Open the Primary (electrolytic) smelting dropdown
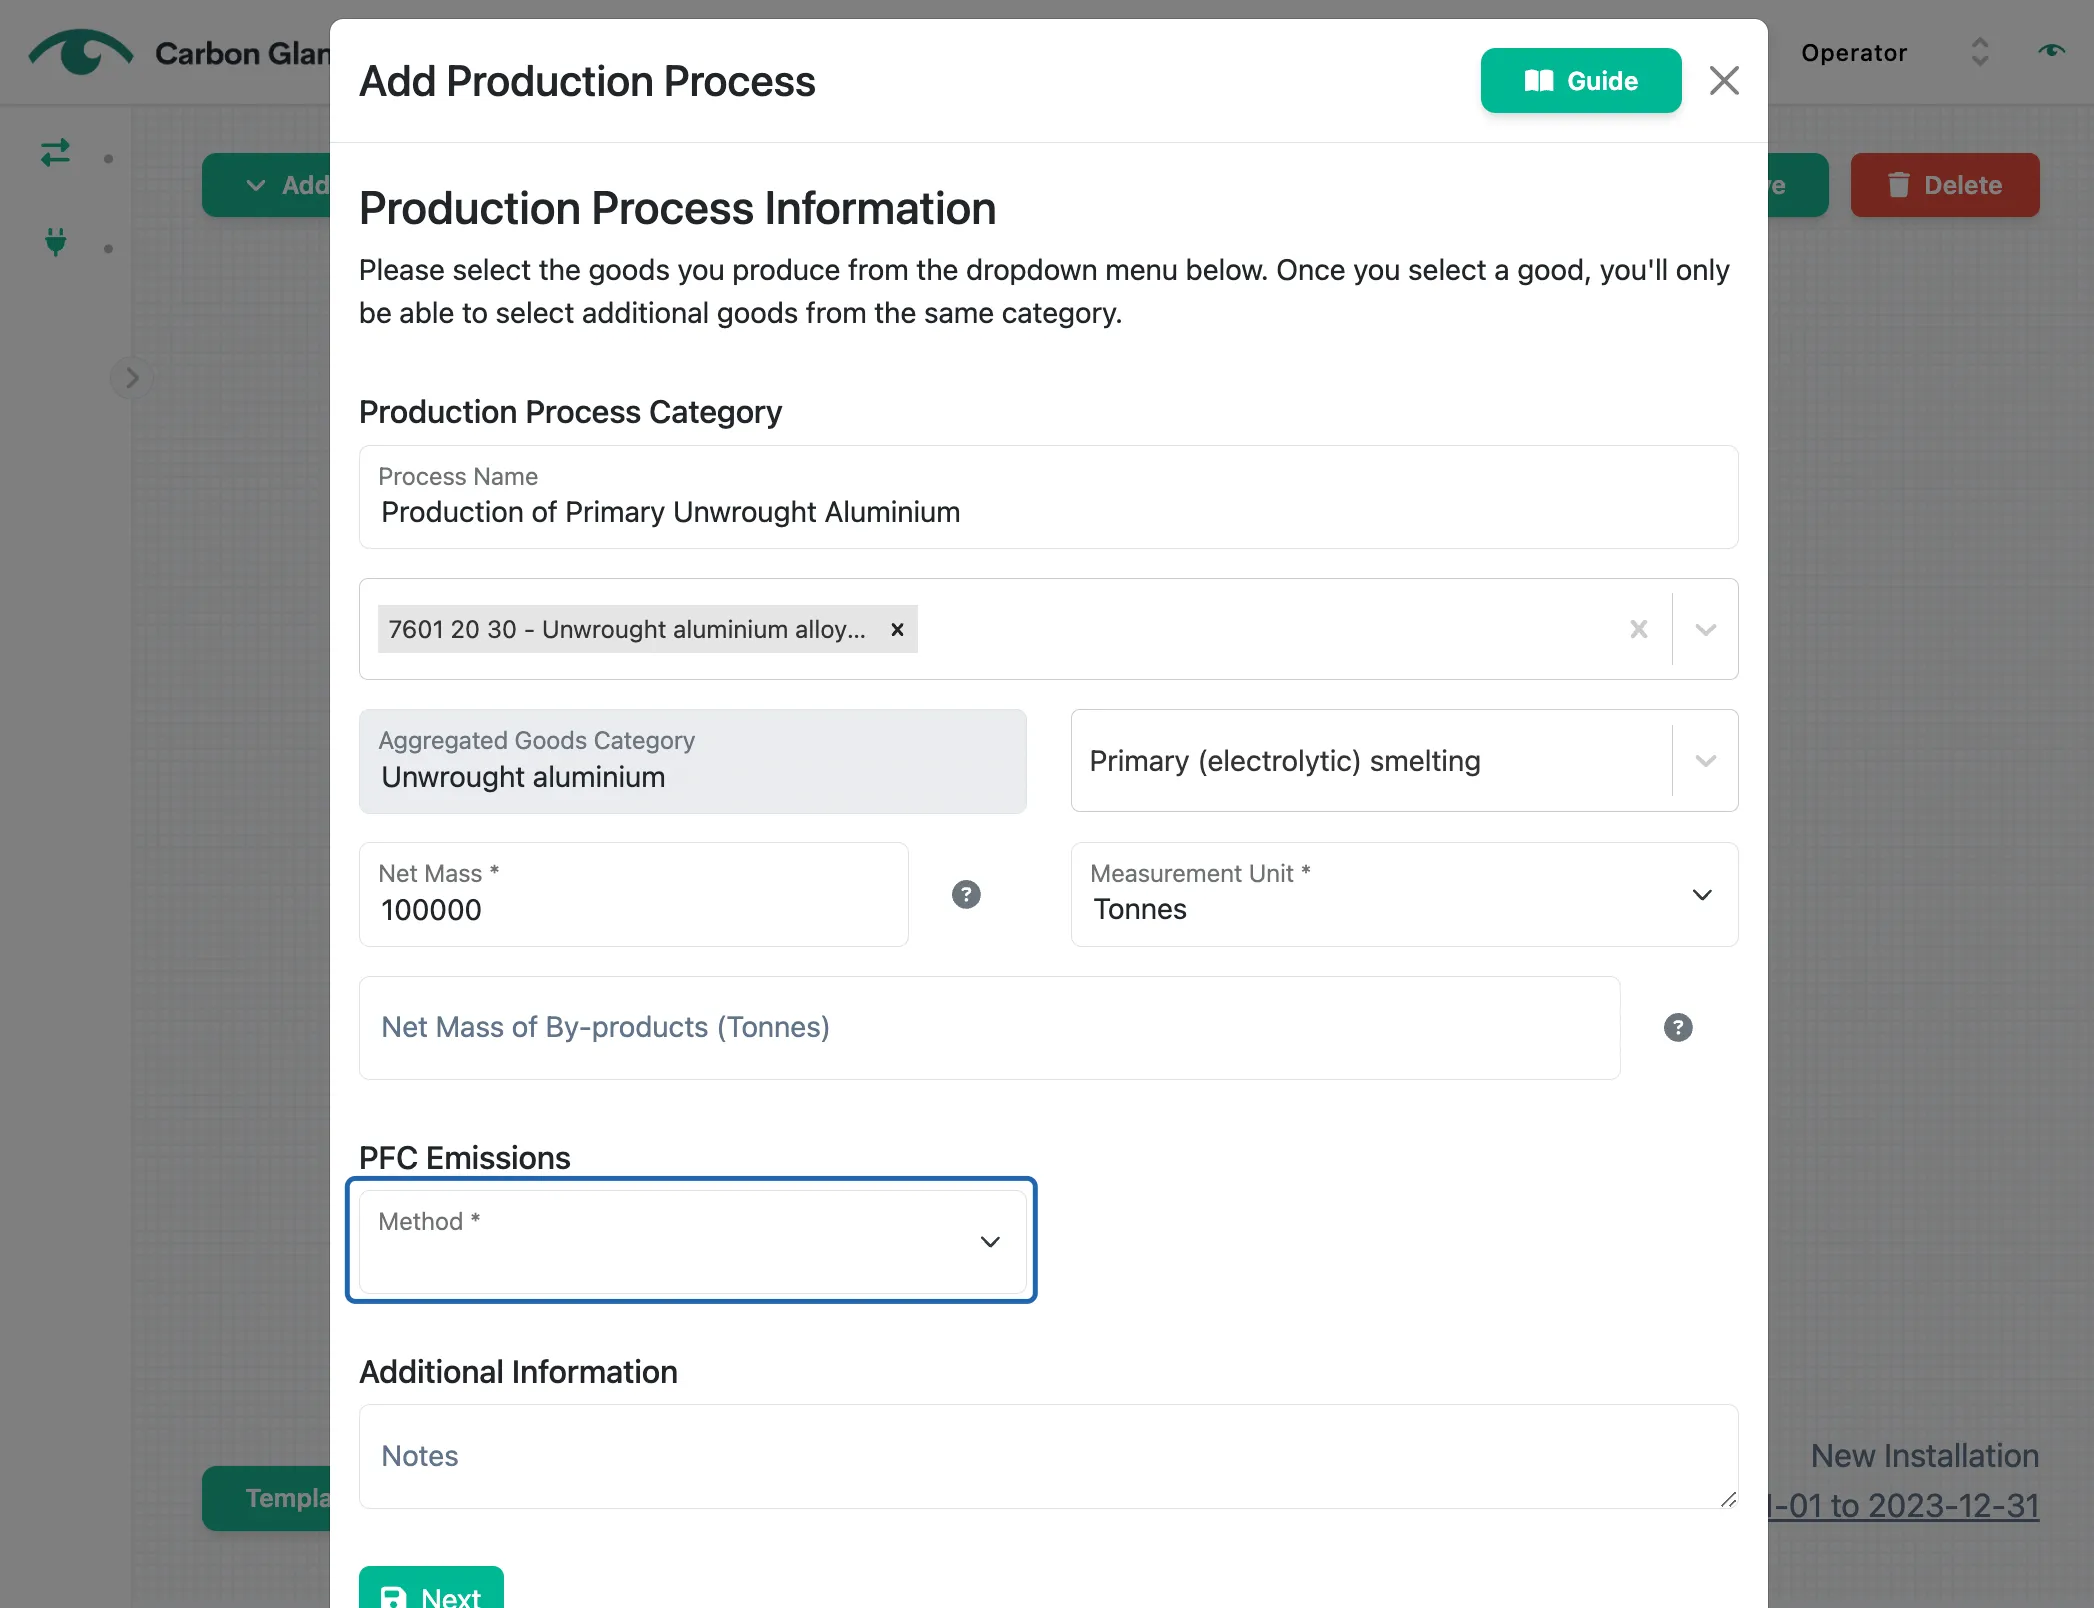The height and width of the screenshot is (1608, 2094). tap(1404, 761)
